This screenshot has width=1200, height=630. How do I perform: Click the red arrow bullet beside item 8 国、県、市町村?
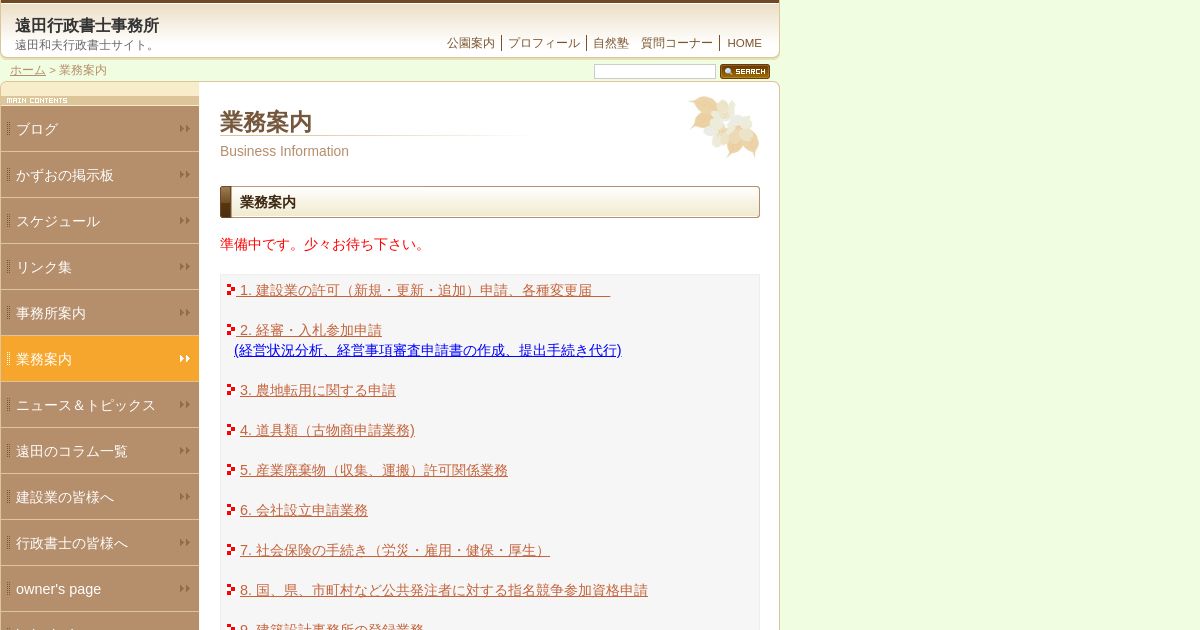point(231,590)
